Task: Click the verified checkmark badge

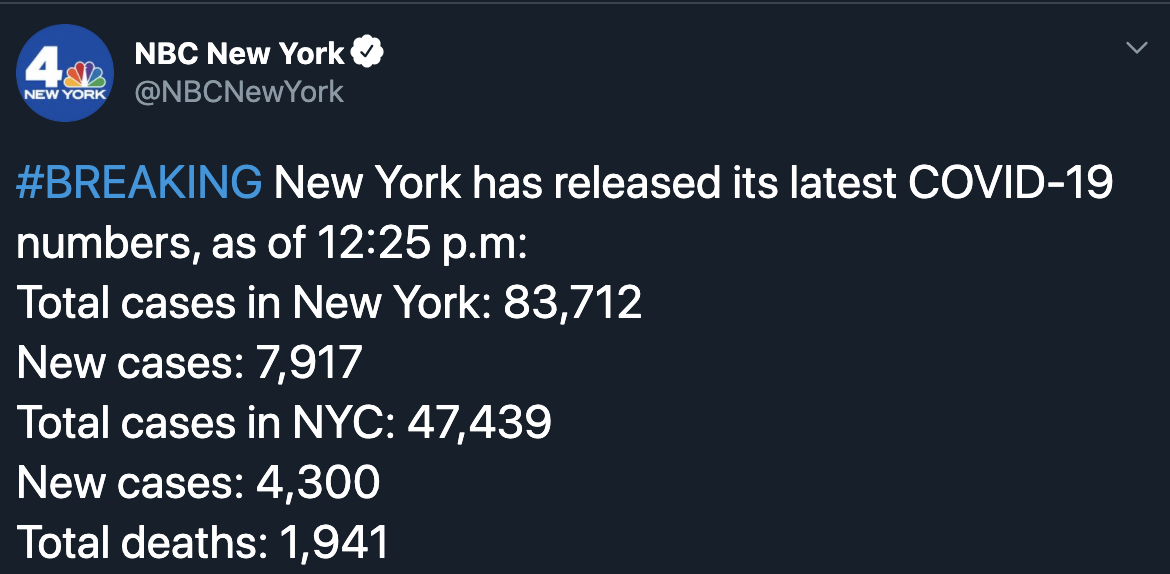Action: pyautogui.click(x=366, y=54)
